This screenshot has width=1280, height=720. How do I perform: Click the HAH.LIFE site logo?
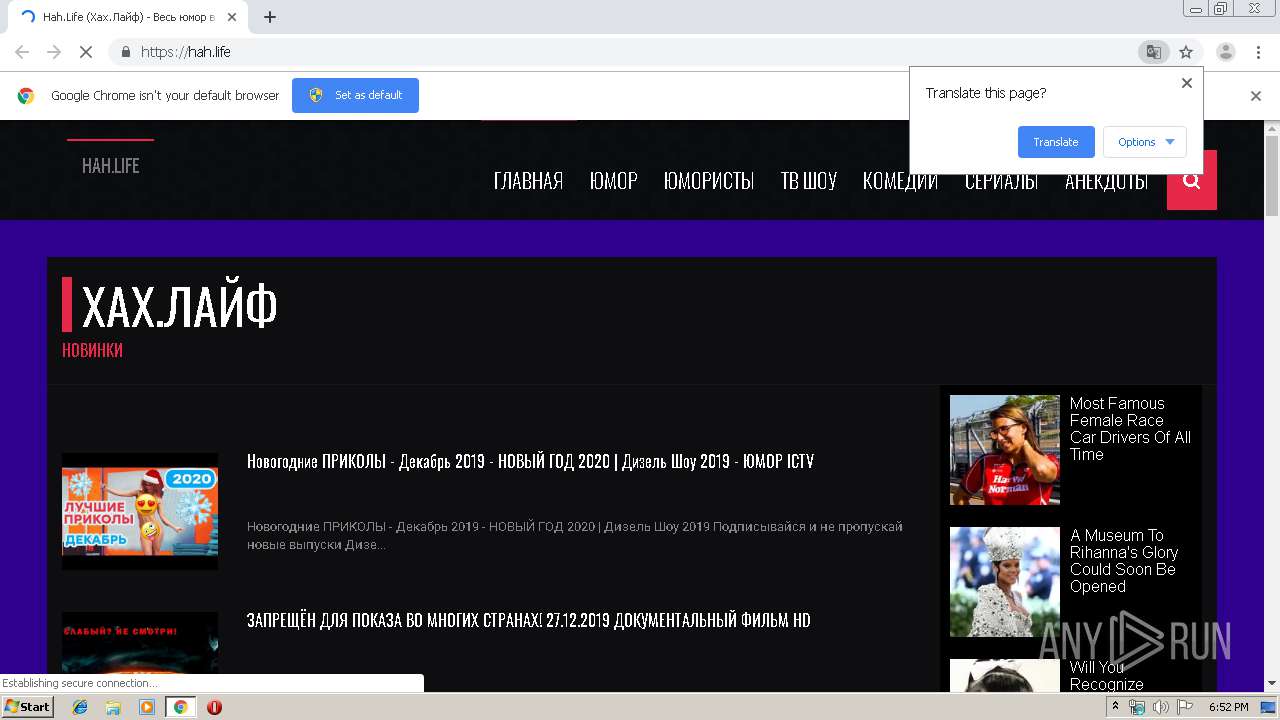pos(110,166)
